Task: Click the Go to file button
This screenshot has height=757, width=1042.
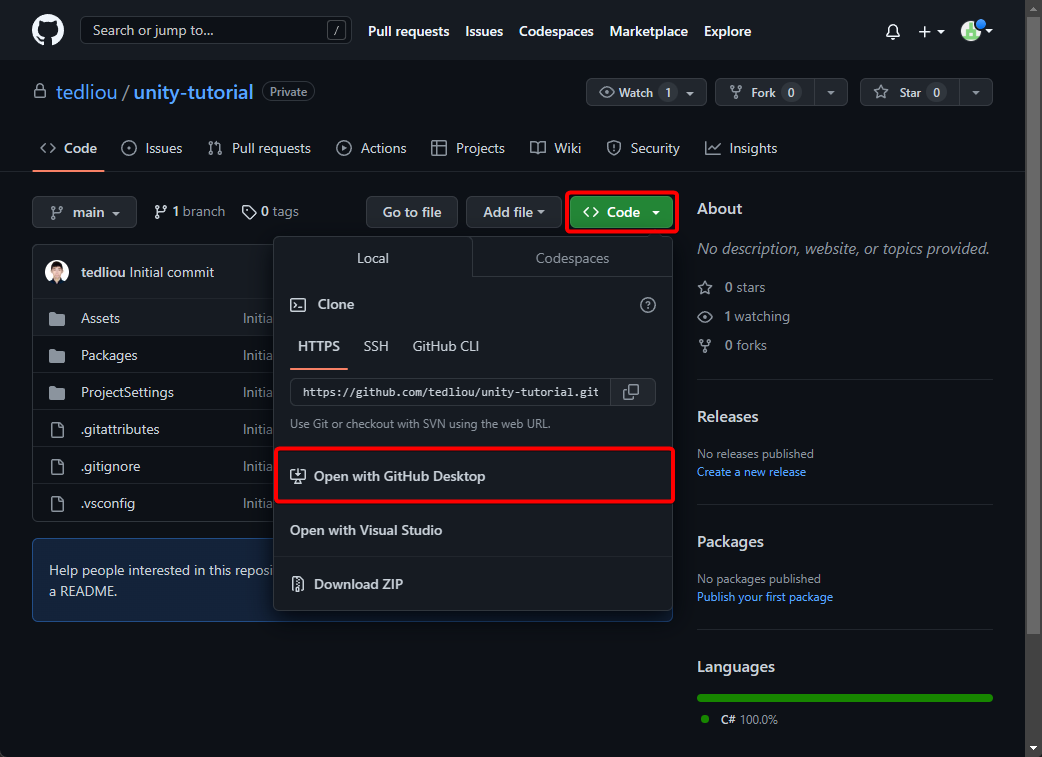Action: [412, 212]
